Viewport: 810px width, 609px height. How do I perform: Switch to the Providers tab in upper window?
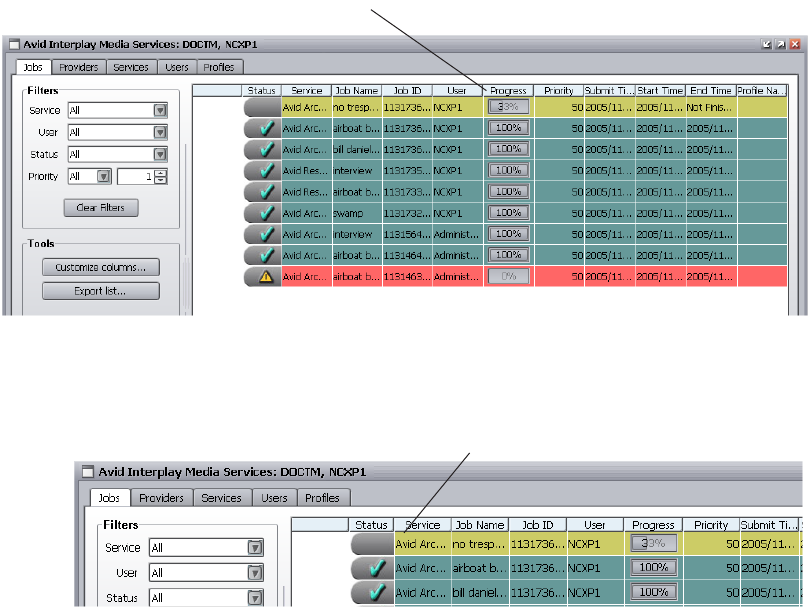coord(79,67)
